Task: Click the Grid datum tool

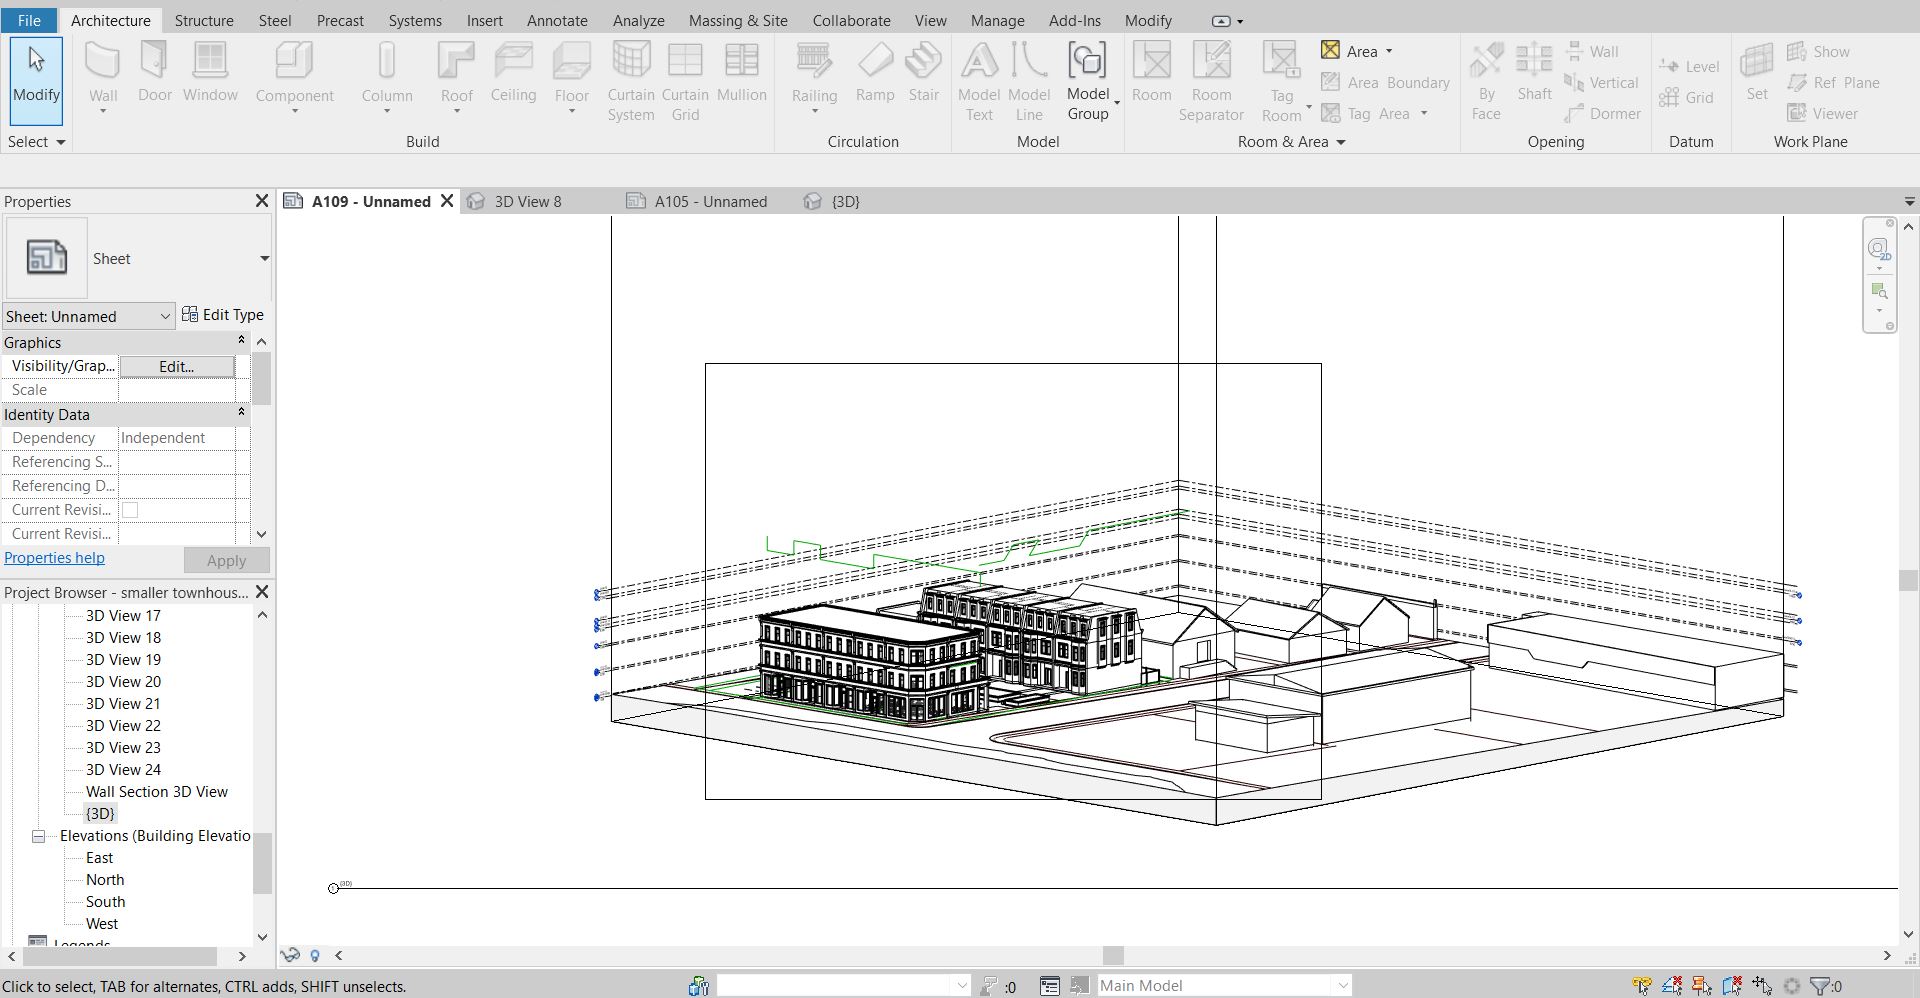Action: coord(1686,97)
